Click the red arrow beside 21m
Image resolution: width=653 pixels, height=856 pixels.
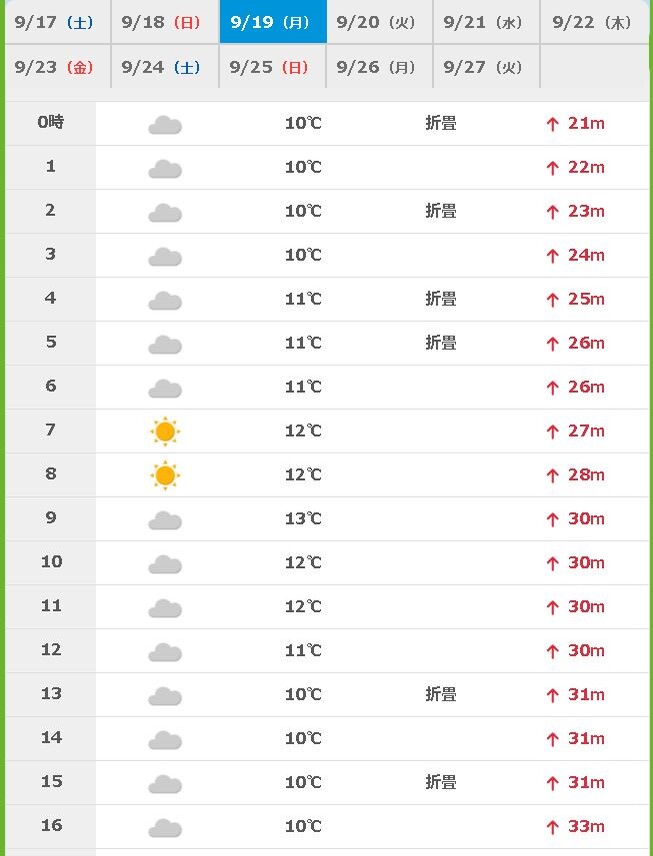(553, 124)
